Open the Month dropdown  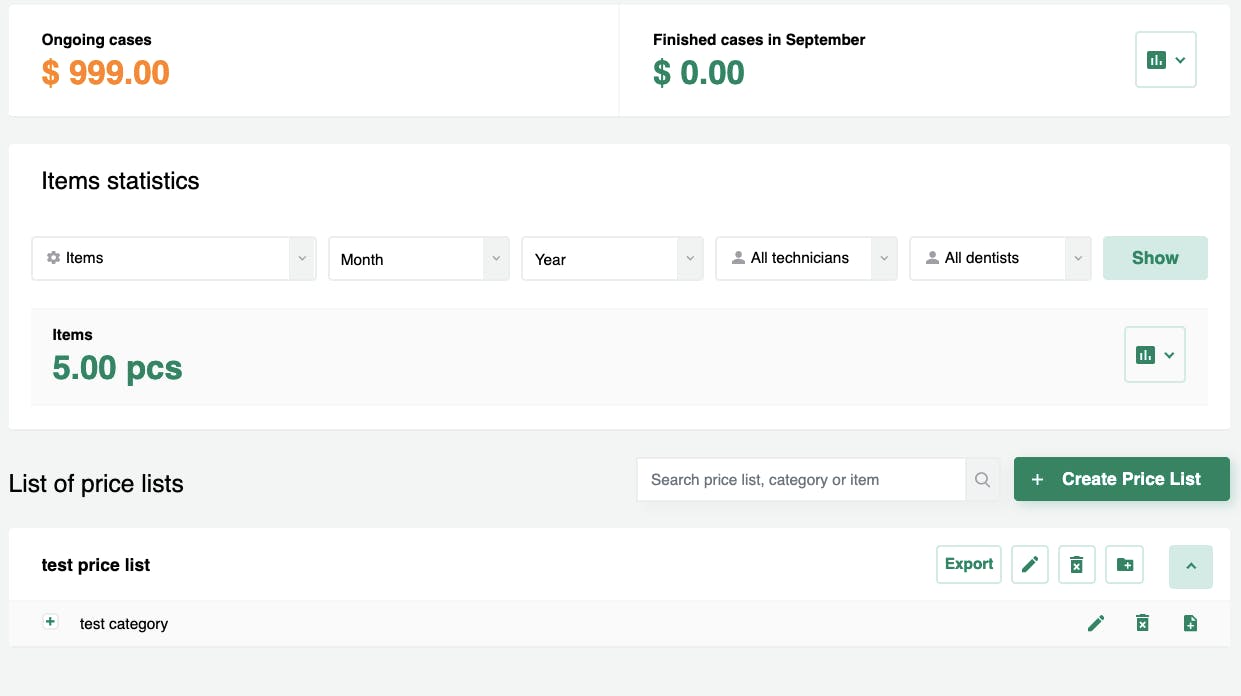pyautogui.click(x=419, y=259)
